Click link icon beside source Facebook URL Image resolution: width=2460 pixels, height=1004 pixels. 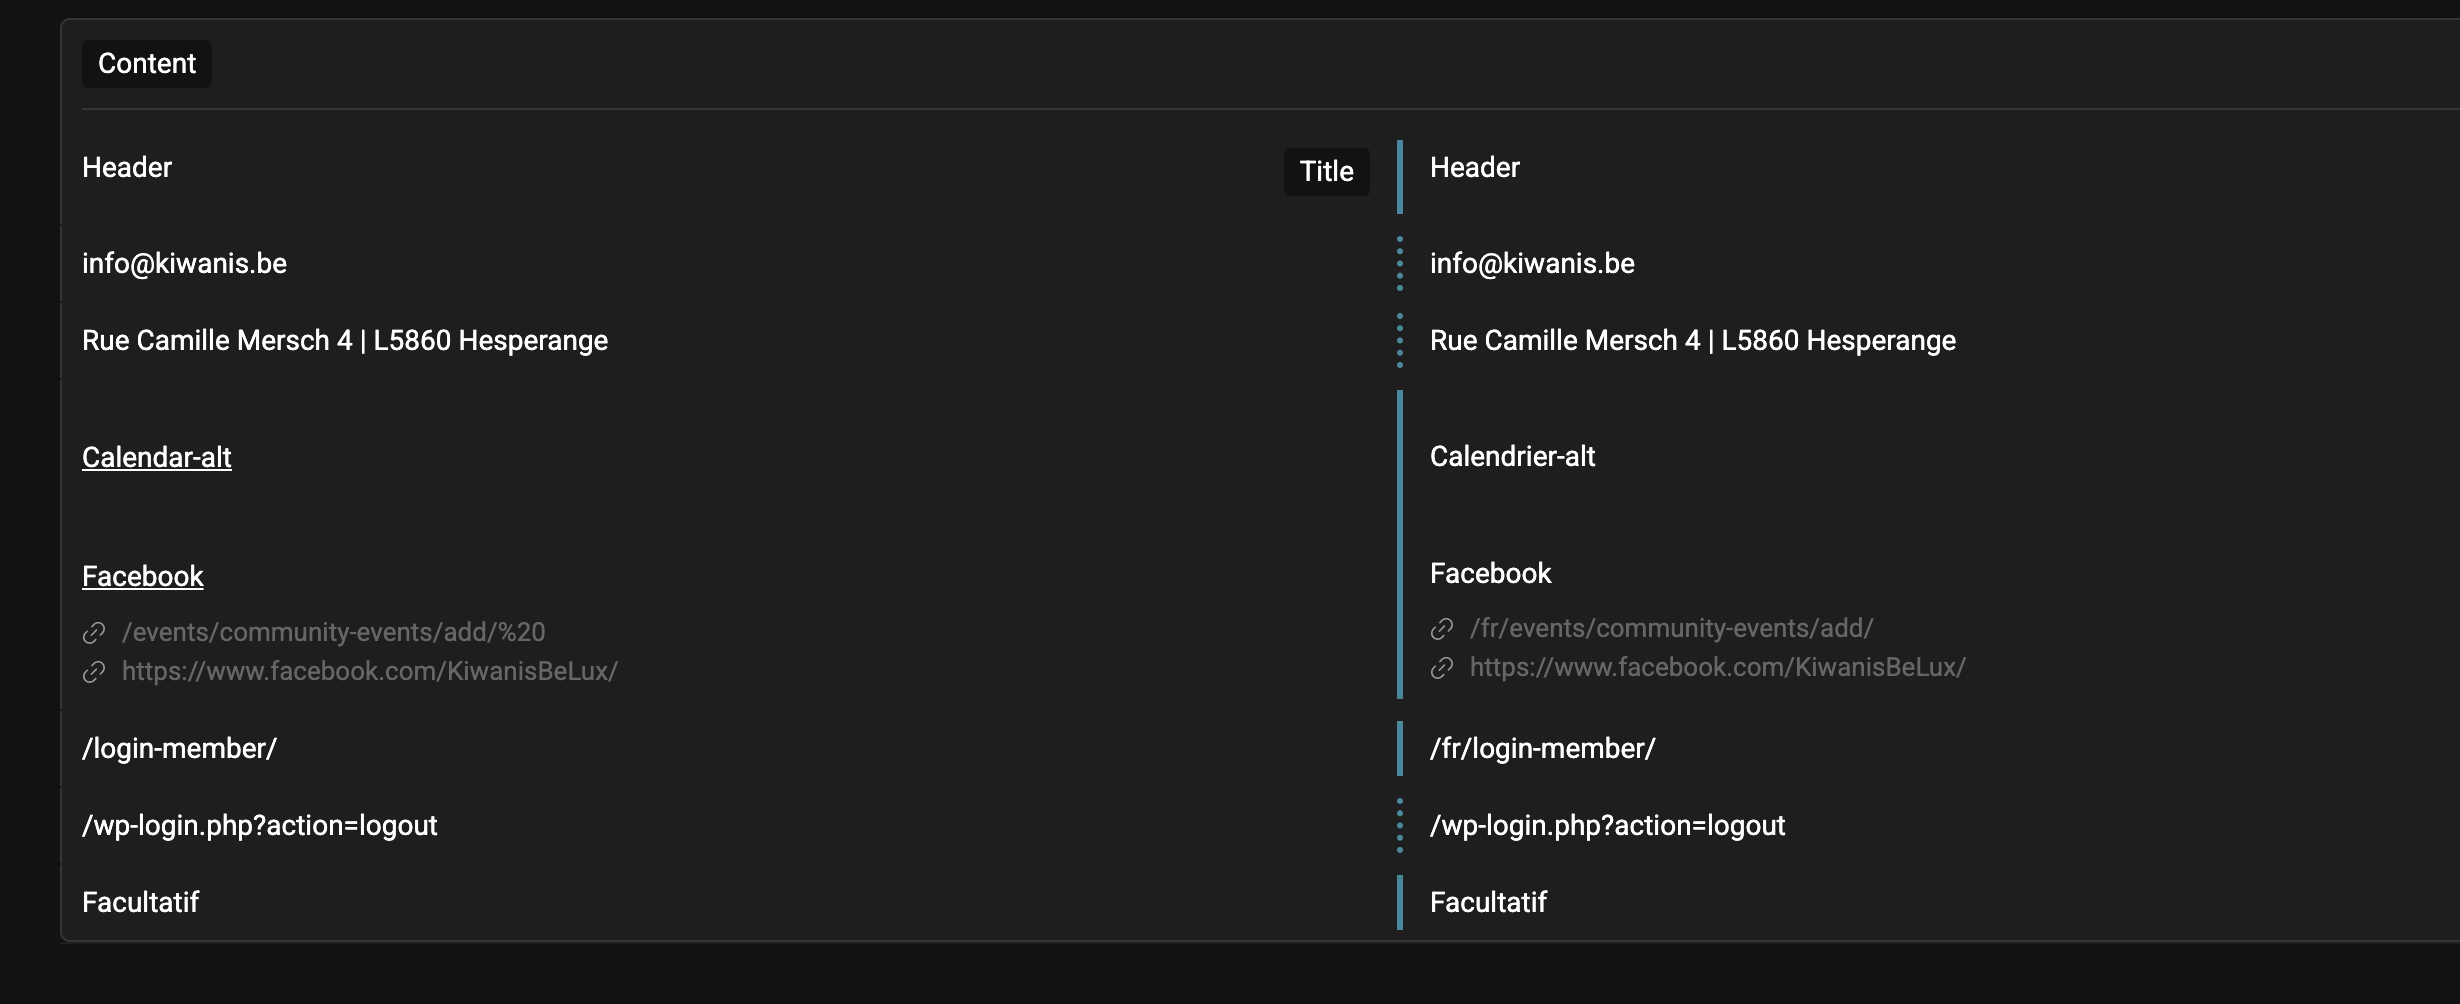click(94, 672)
